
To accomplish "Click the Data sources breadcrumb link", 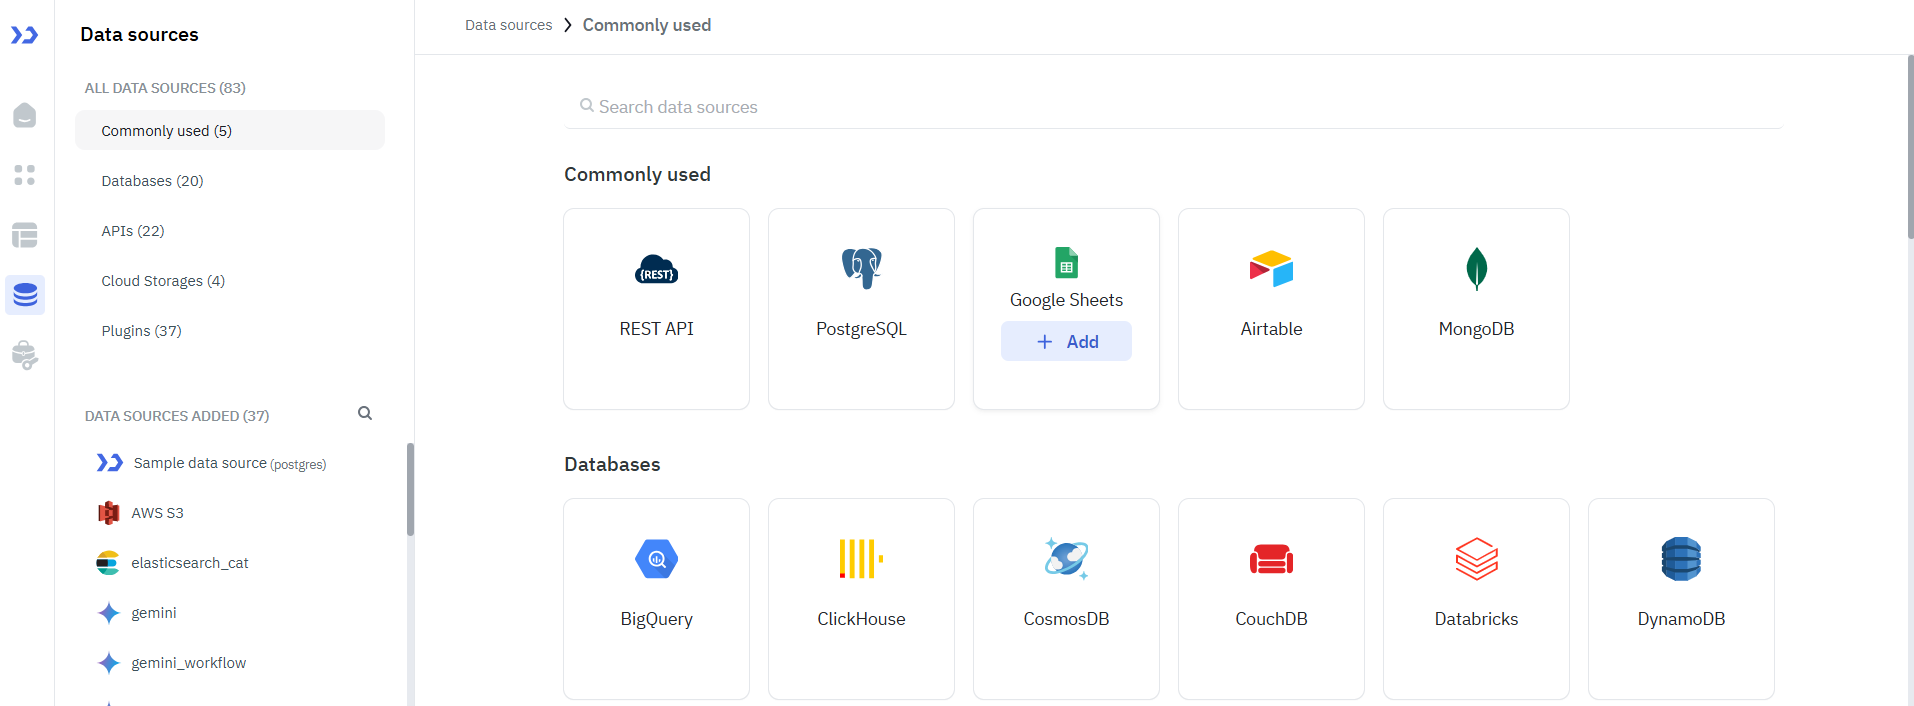I will (508, 25).
